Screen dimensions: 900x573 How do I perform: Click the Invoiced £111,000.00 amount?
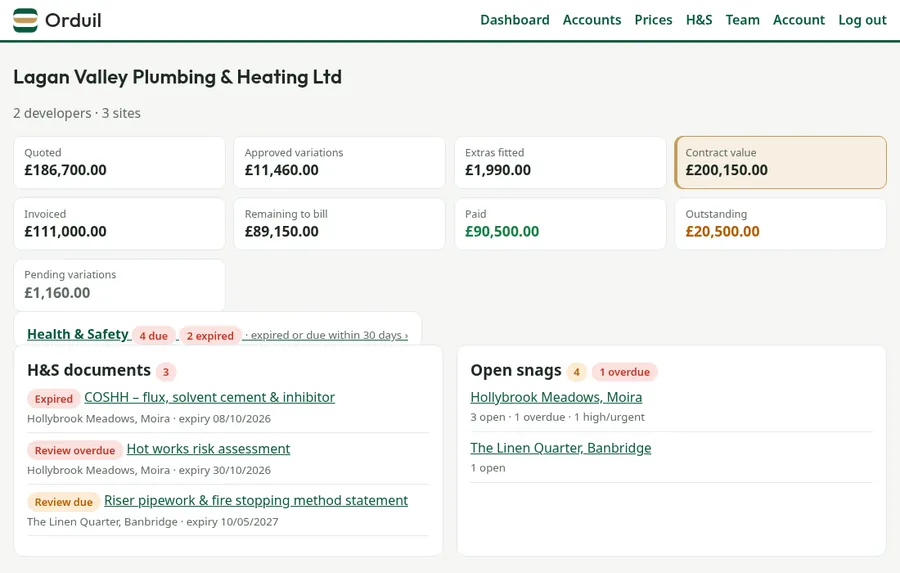[x=65, y=232]
